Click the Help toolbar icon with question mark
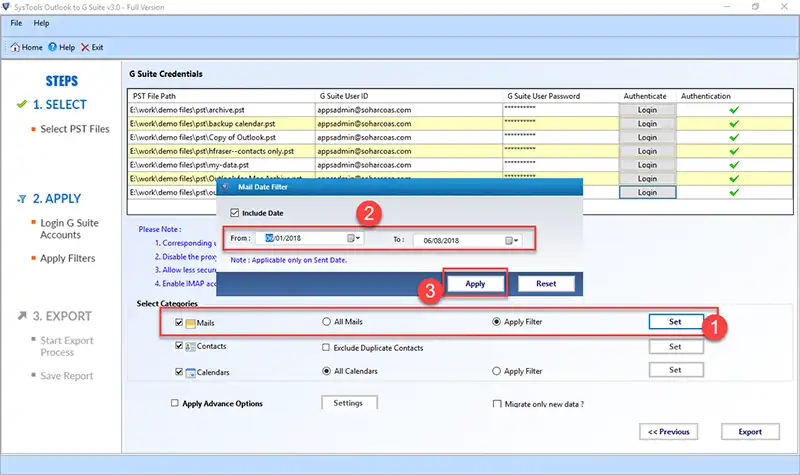 (x=53, y=47)
